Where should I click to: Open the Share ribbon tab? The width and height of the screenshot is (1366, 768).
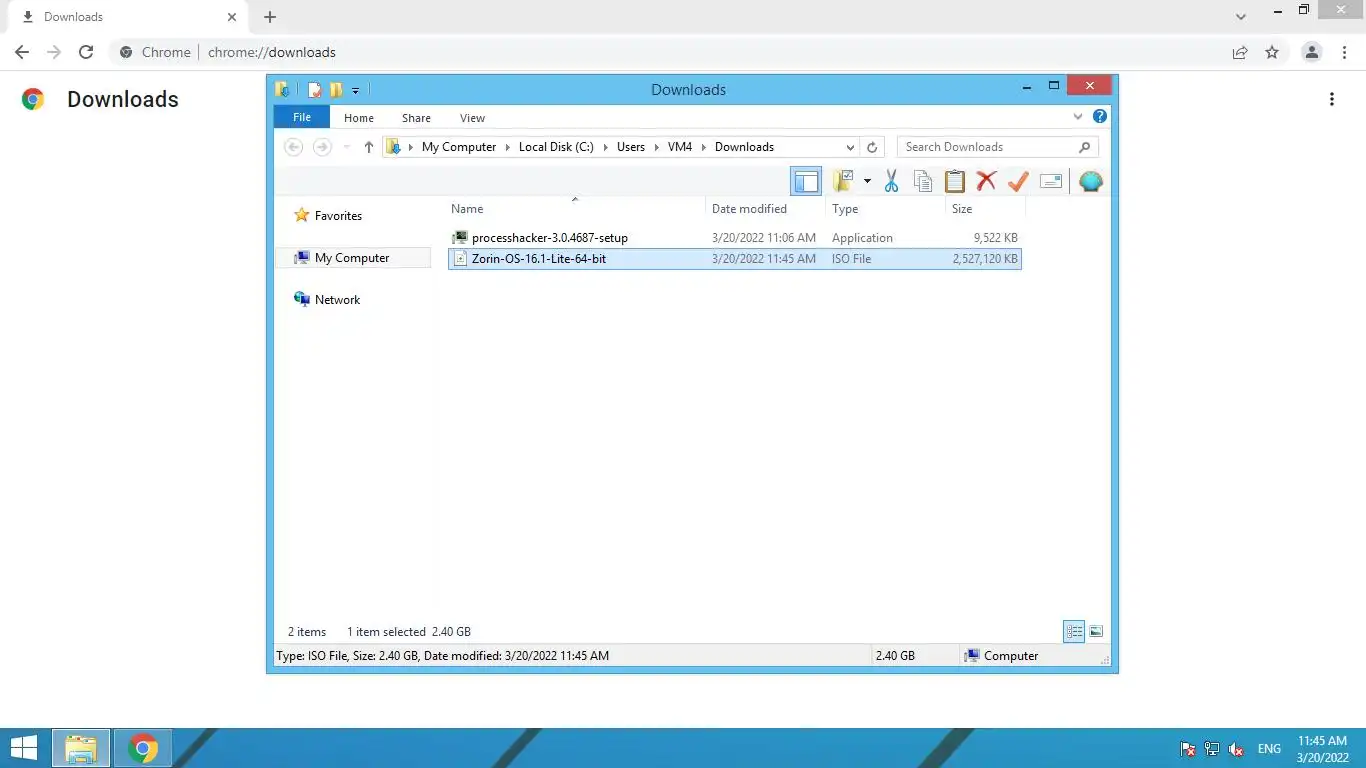tap(416, 118)
